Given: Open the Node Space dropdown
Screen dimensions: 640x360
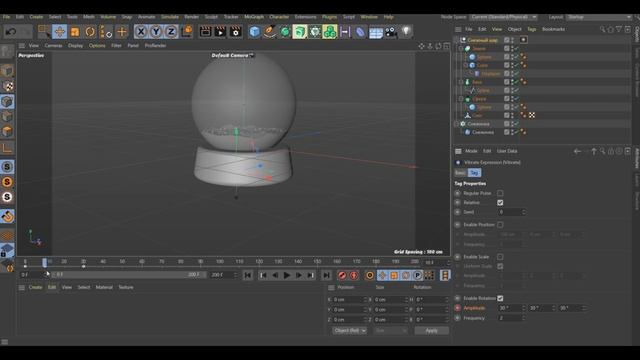Looking at the screenshot, I should coord(504,17).
